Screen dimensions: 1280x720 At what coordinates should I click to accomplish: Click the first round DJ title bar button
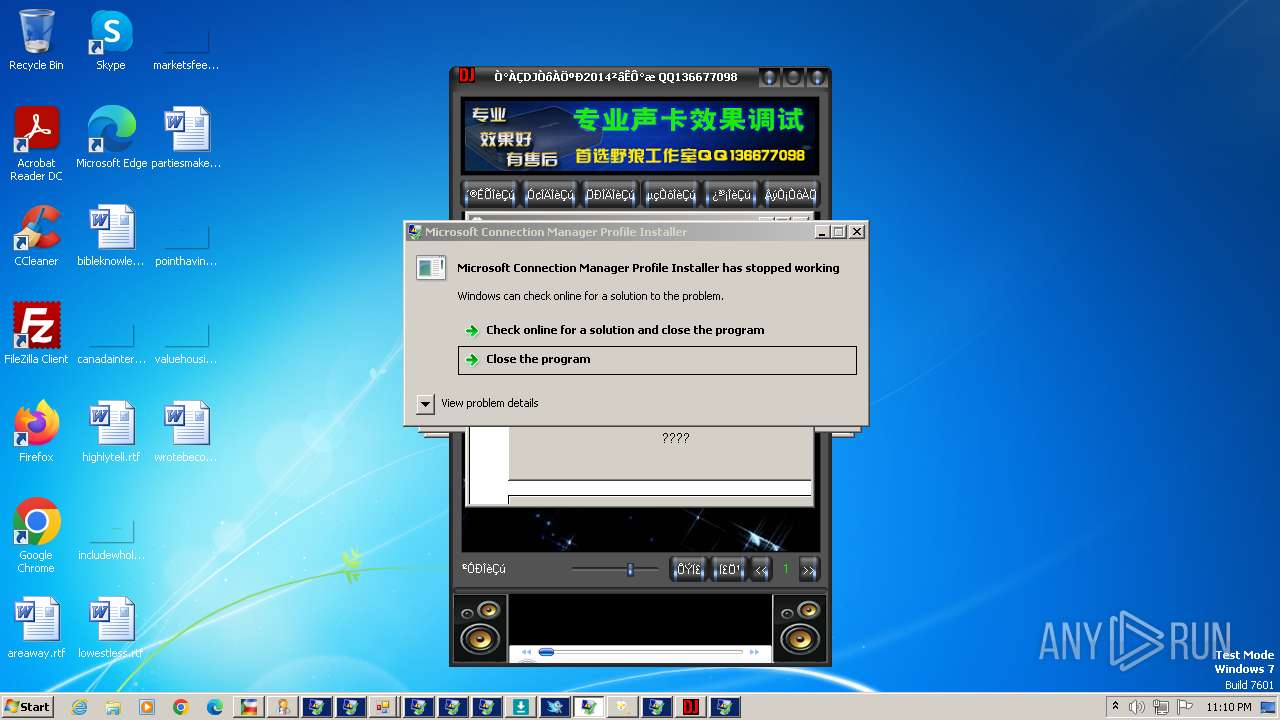click(769, 77)
